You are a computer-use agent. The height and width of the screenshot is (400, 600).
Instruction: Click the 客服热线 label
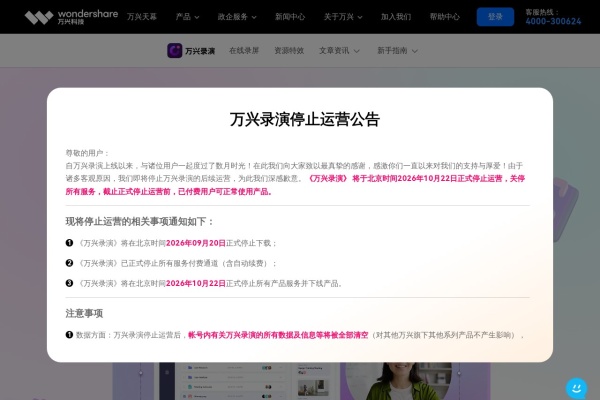click(541, 12)
